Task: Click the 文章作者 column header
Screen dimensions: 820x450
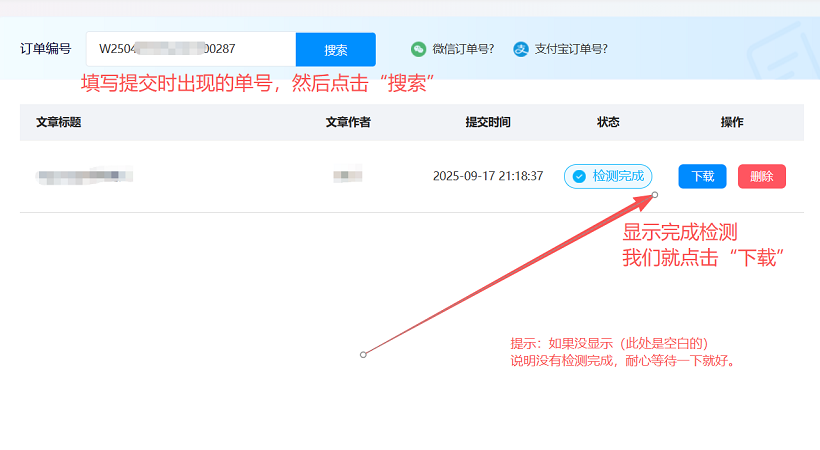Action: click(348, 122)
